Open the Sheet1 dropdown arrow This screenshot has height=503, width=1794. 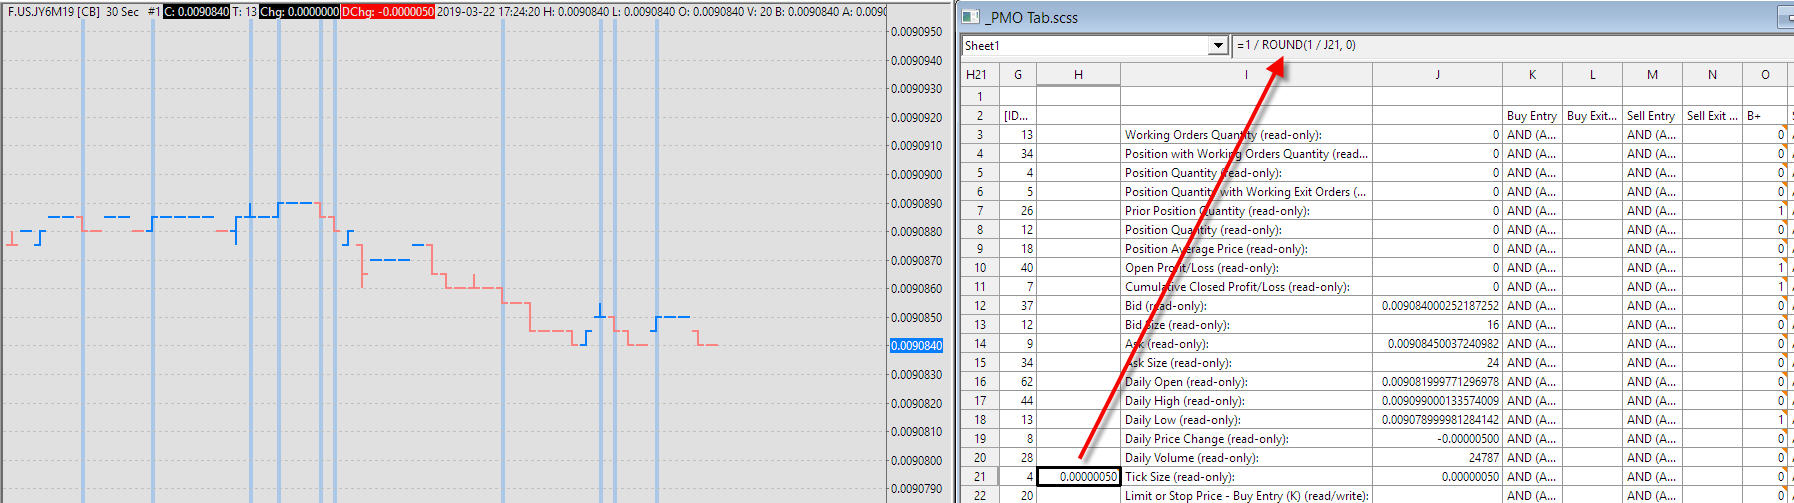point(1217,46)
